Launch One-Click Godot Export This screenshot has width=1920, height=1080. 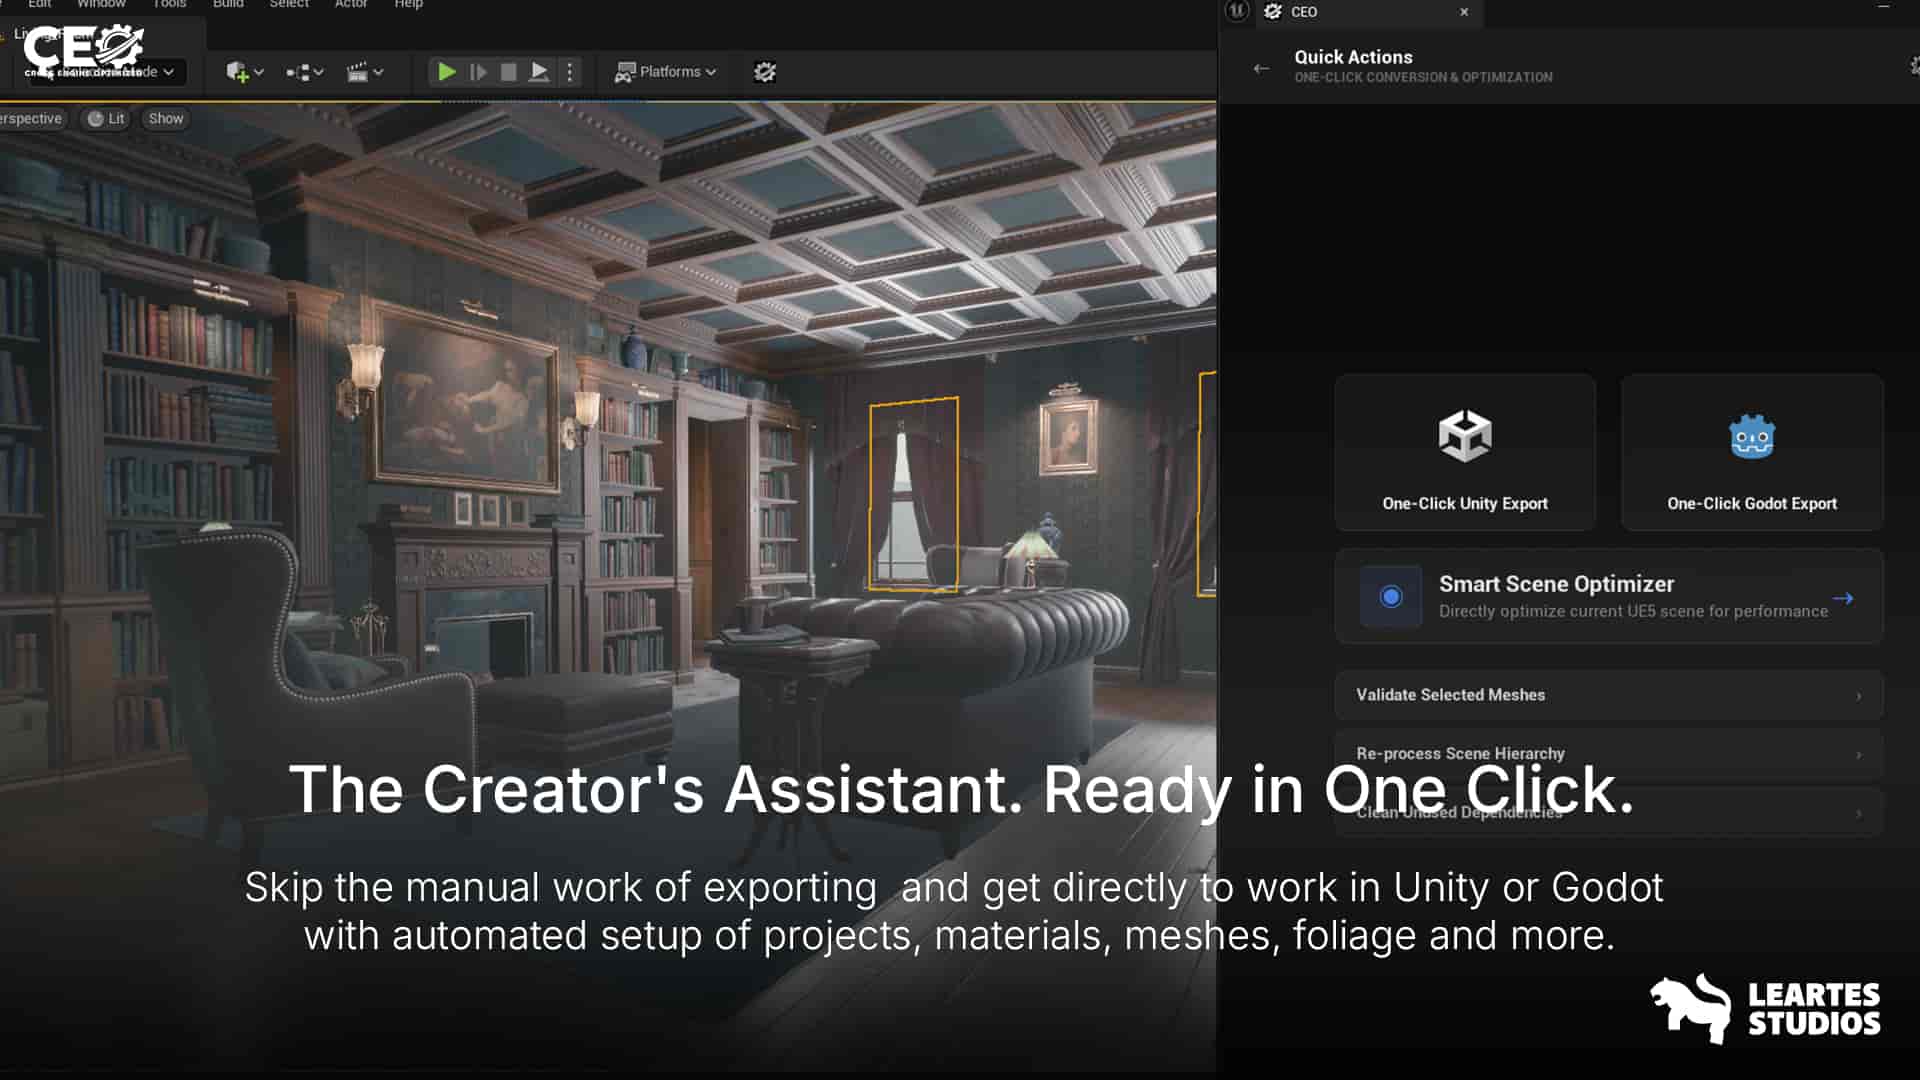point(1752,452)
